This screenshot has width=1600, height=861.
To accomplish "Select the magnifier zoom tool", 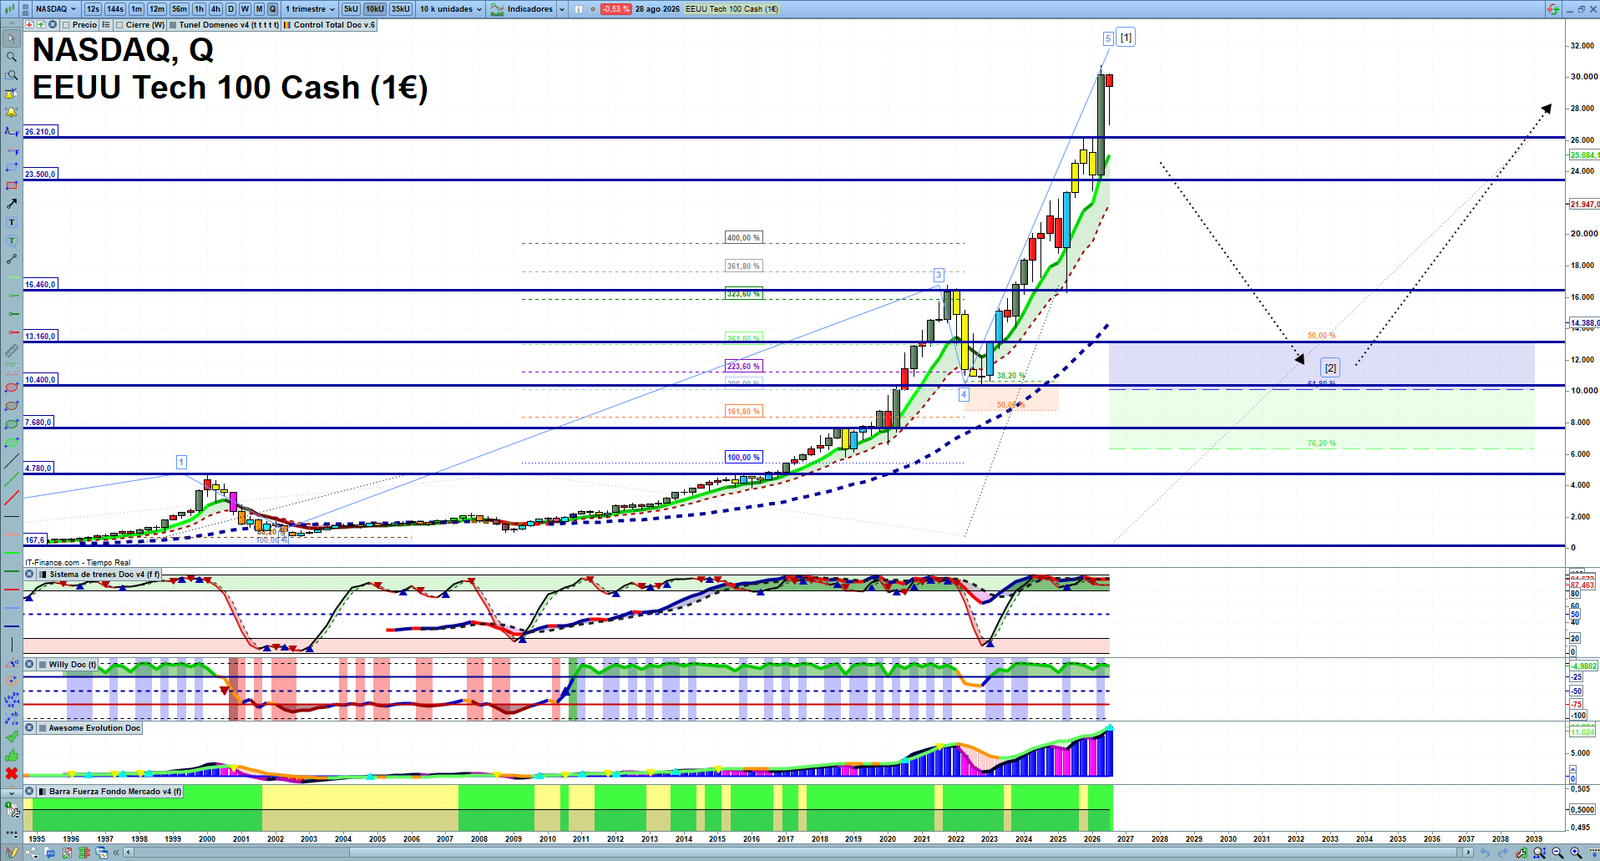I will tap(12, 56).
